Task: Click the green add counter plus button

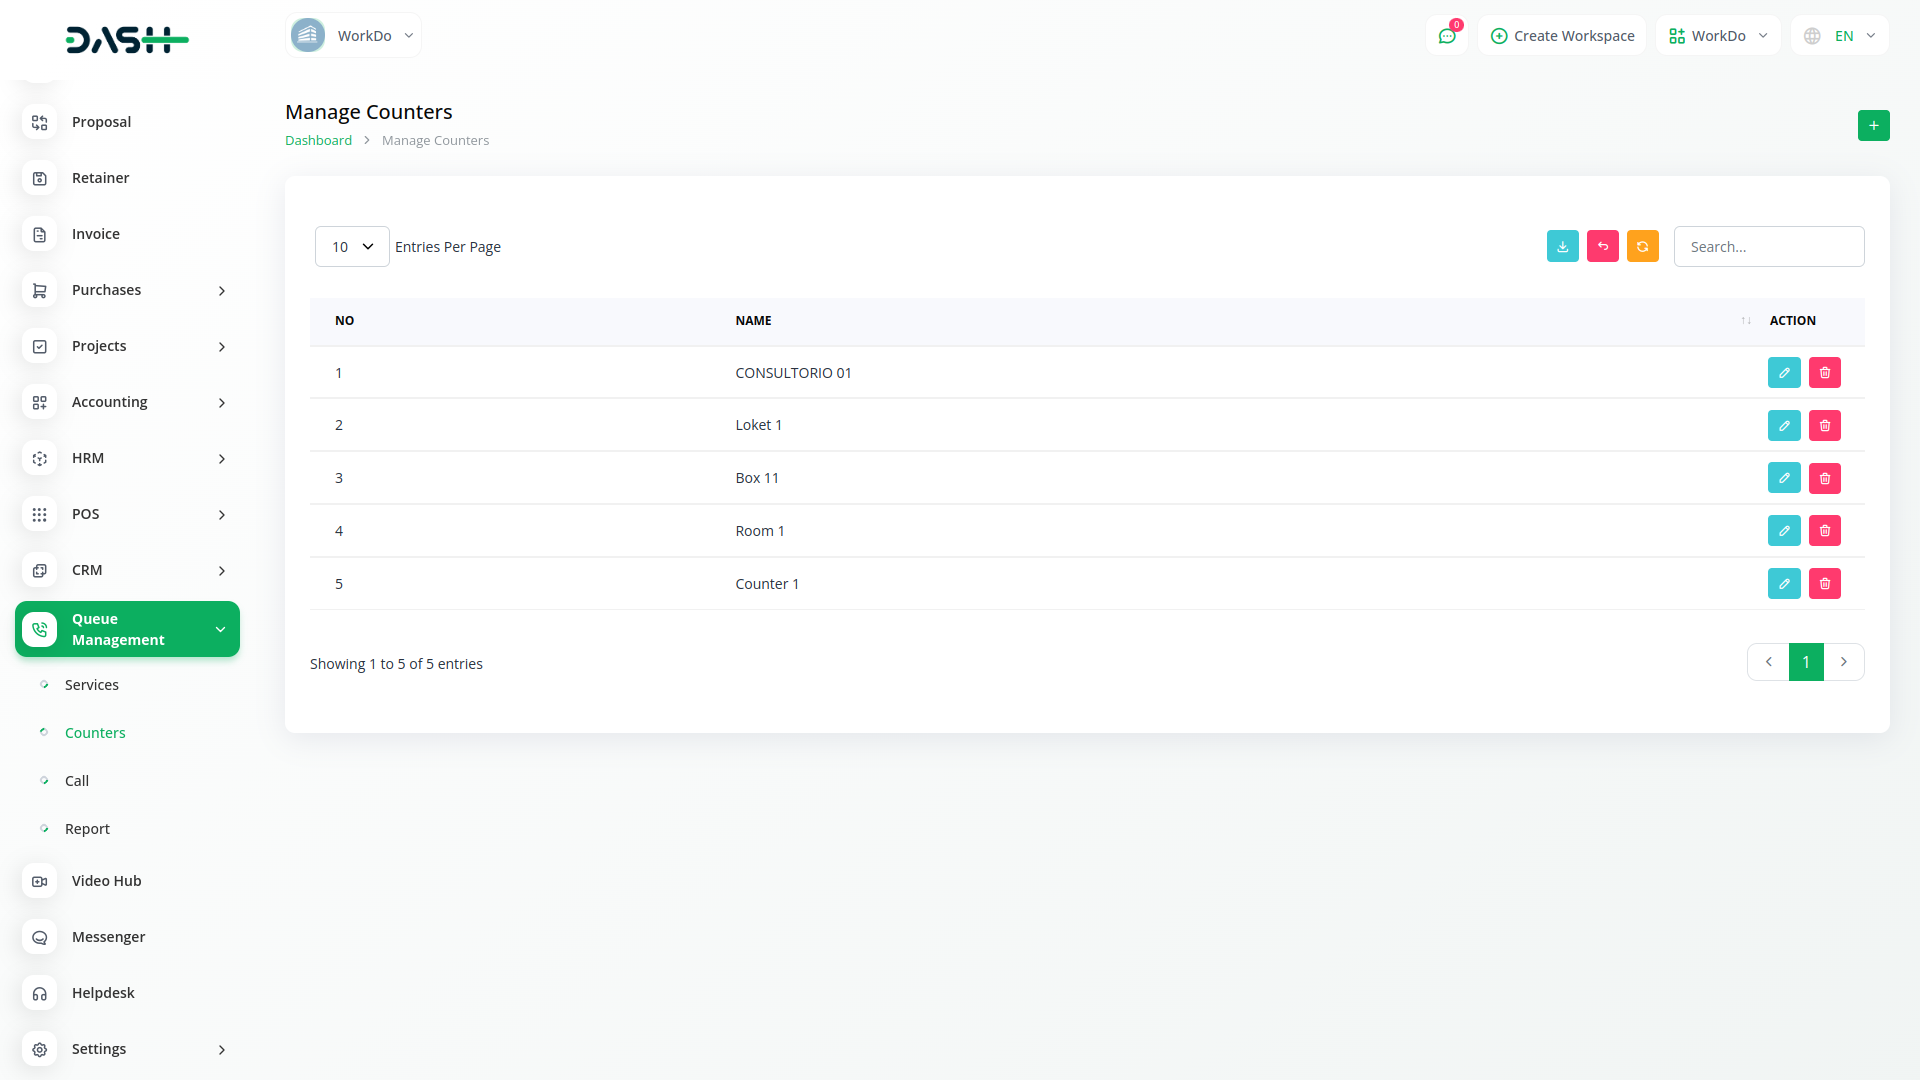Action: pos(1873,126)
